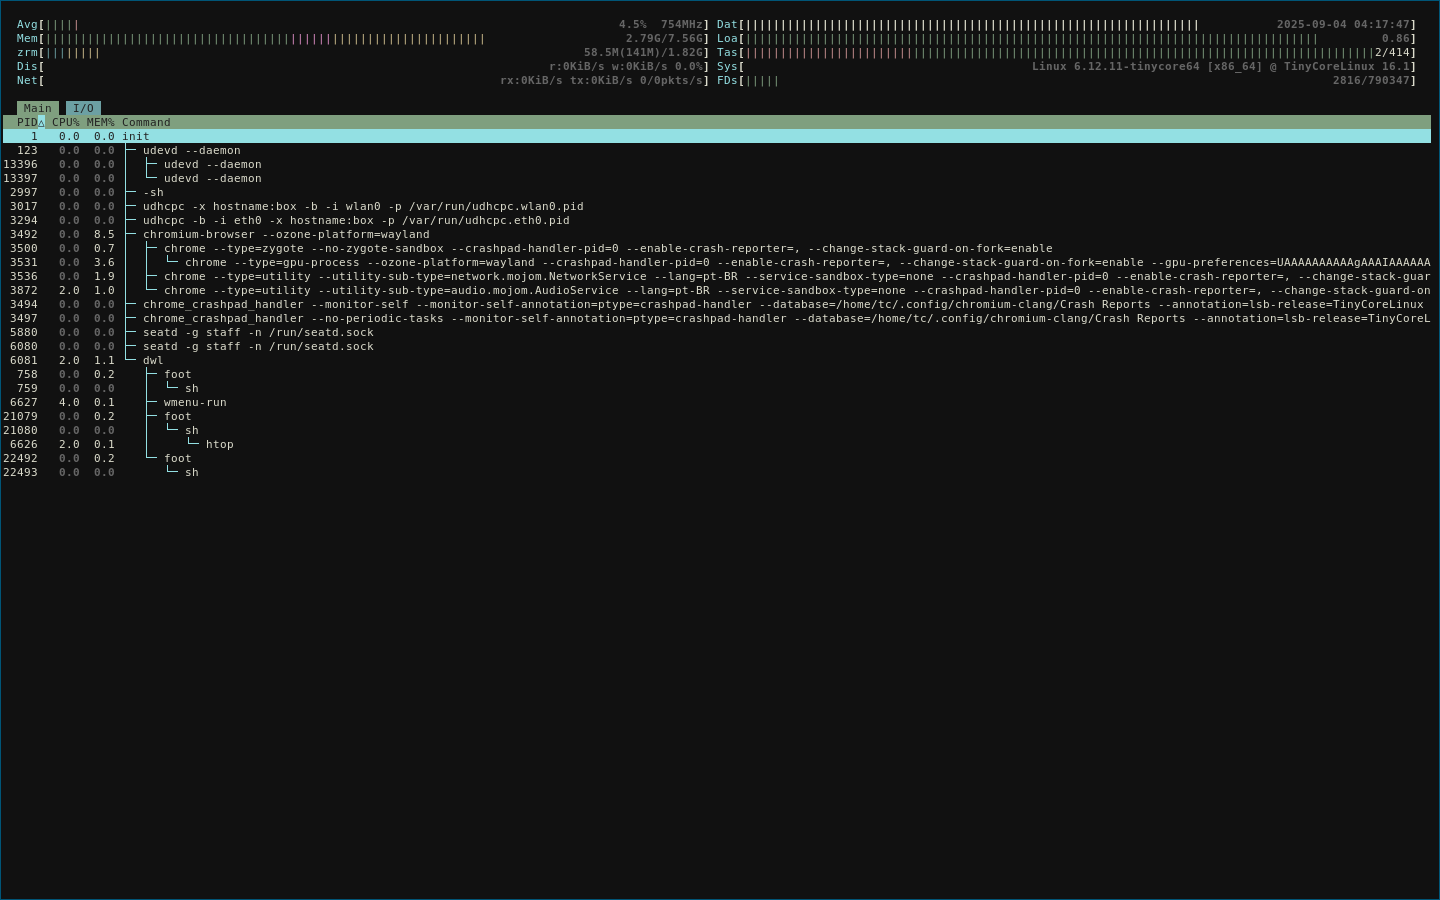
Task: Select the sh process PID 759
Action: (717, 388)
